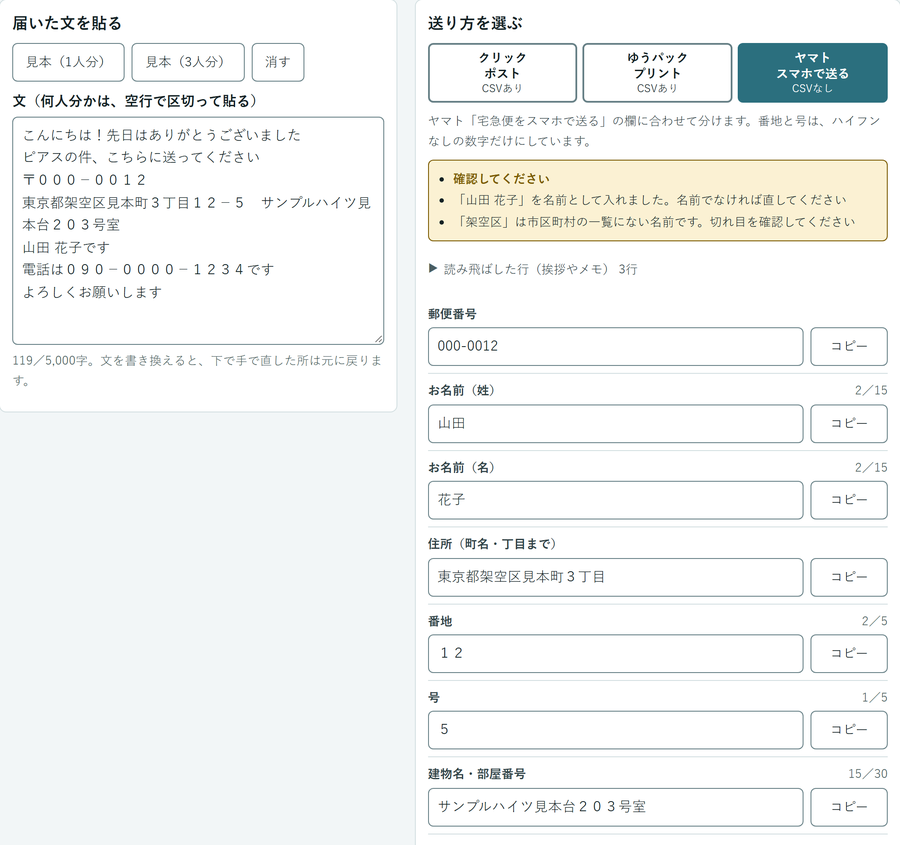Copy the お名前（姓） value
The height and width of the screenshot is (845, 900).
[x=849, y=424]
